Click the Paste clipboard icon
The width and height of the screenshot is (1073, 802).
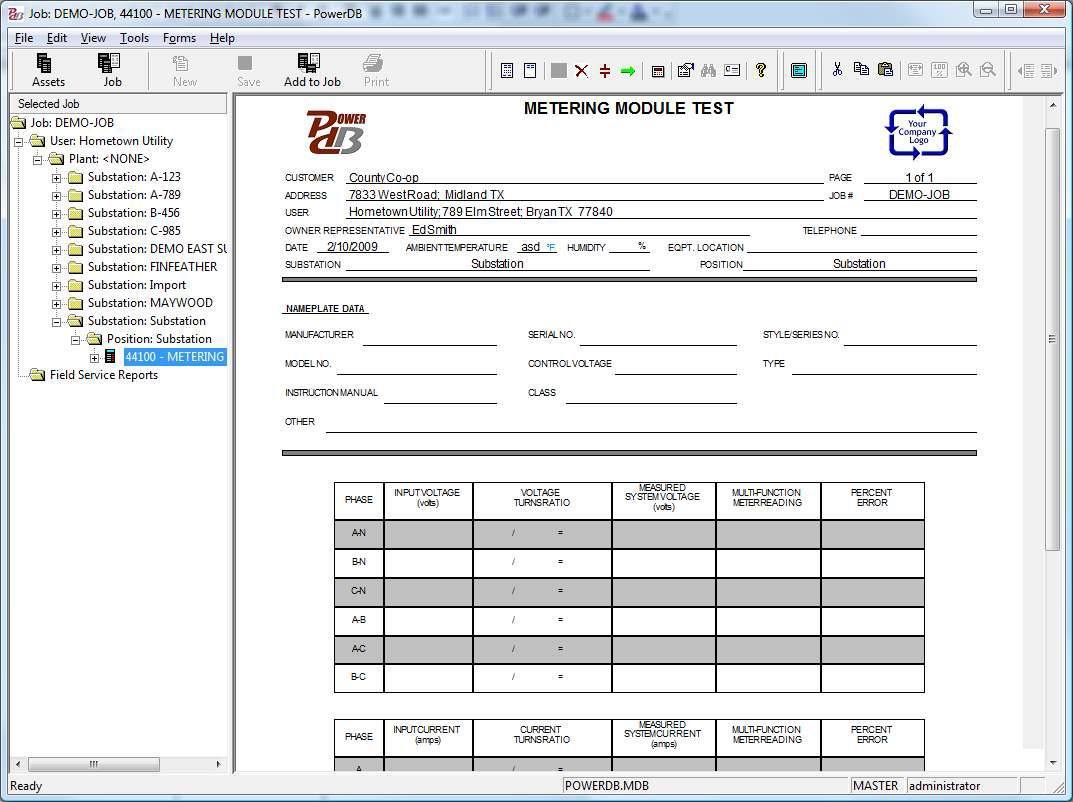(x=885, y=70)
